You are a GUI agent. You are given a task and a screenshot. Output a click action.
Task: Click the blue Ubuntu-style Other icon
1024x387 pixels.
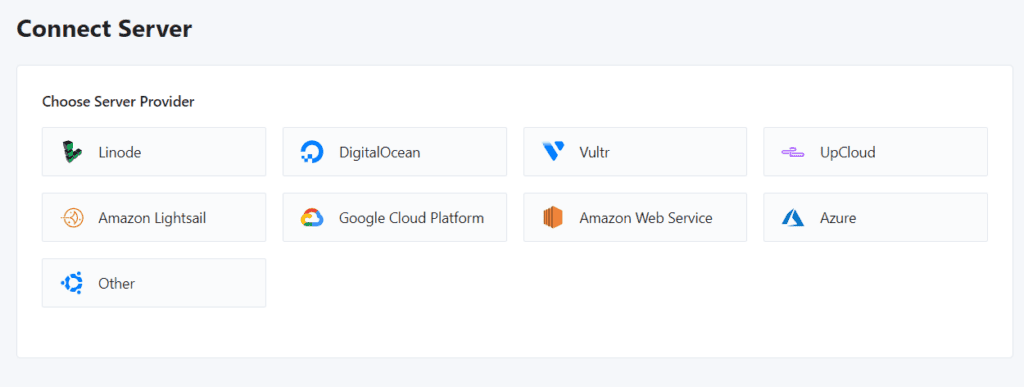pyautogui.click(x=72, y=283)
